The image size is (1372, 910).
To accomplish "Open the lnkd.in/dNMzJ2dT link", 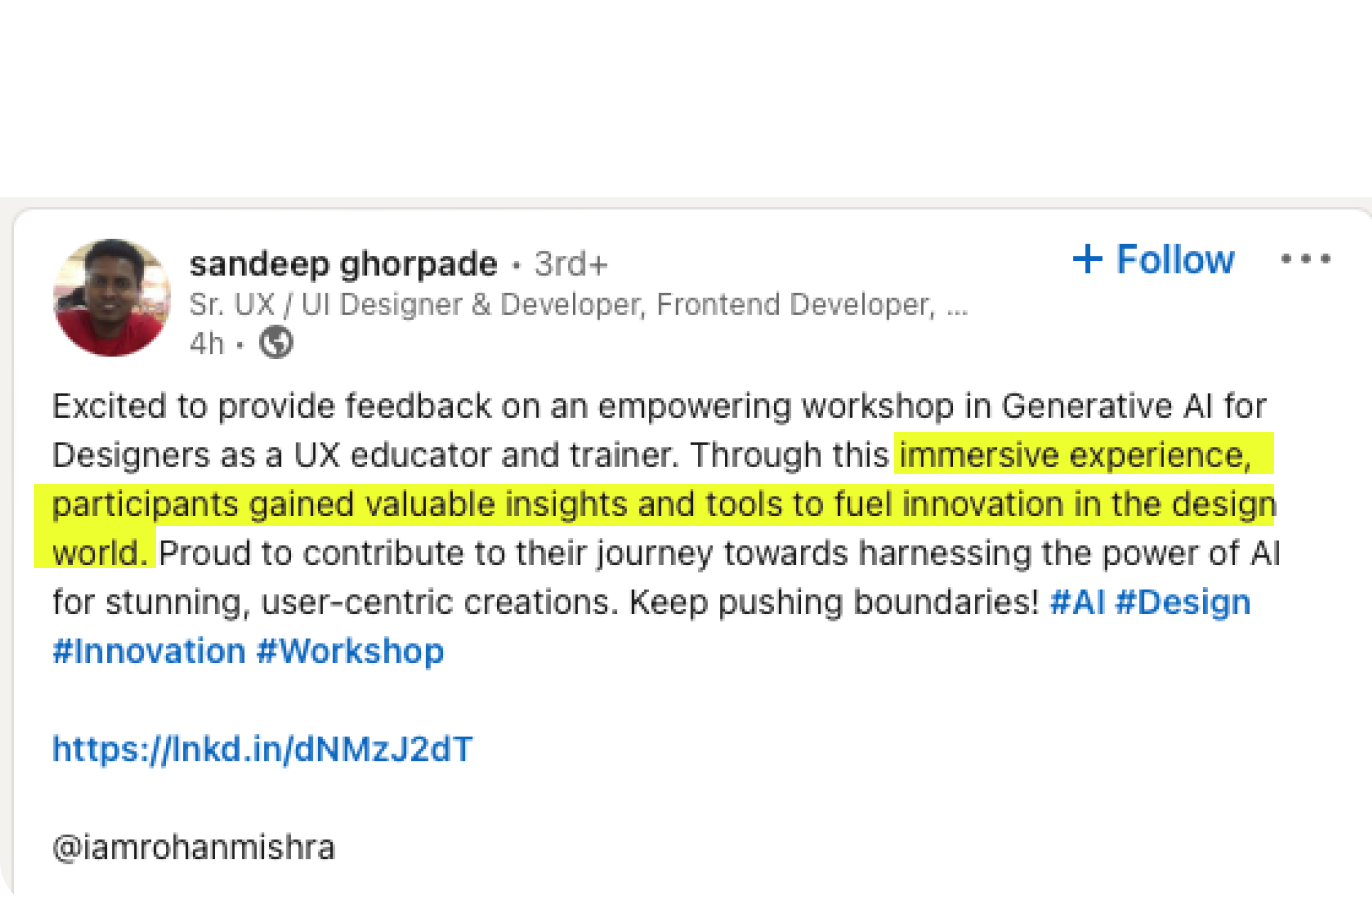I will pos(262,749).
